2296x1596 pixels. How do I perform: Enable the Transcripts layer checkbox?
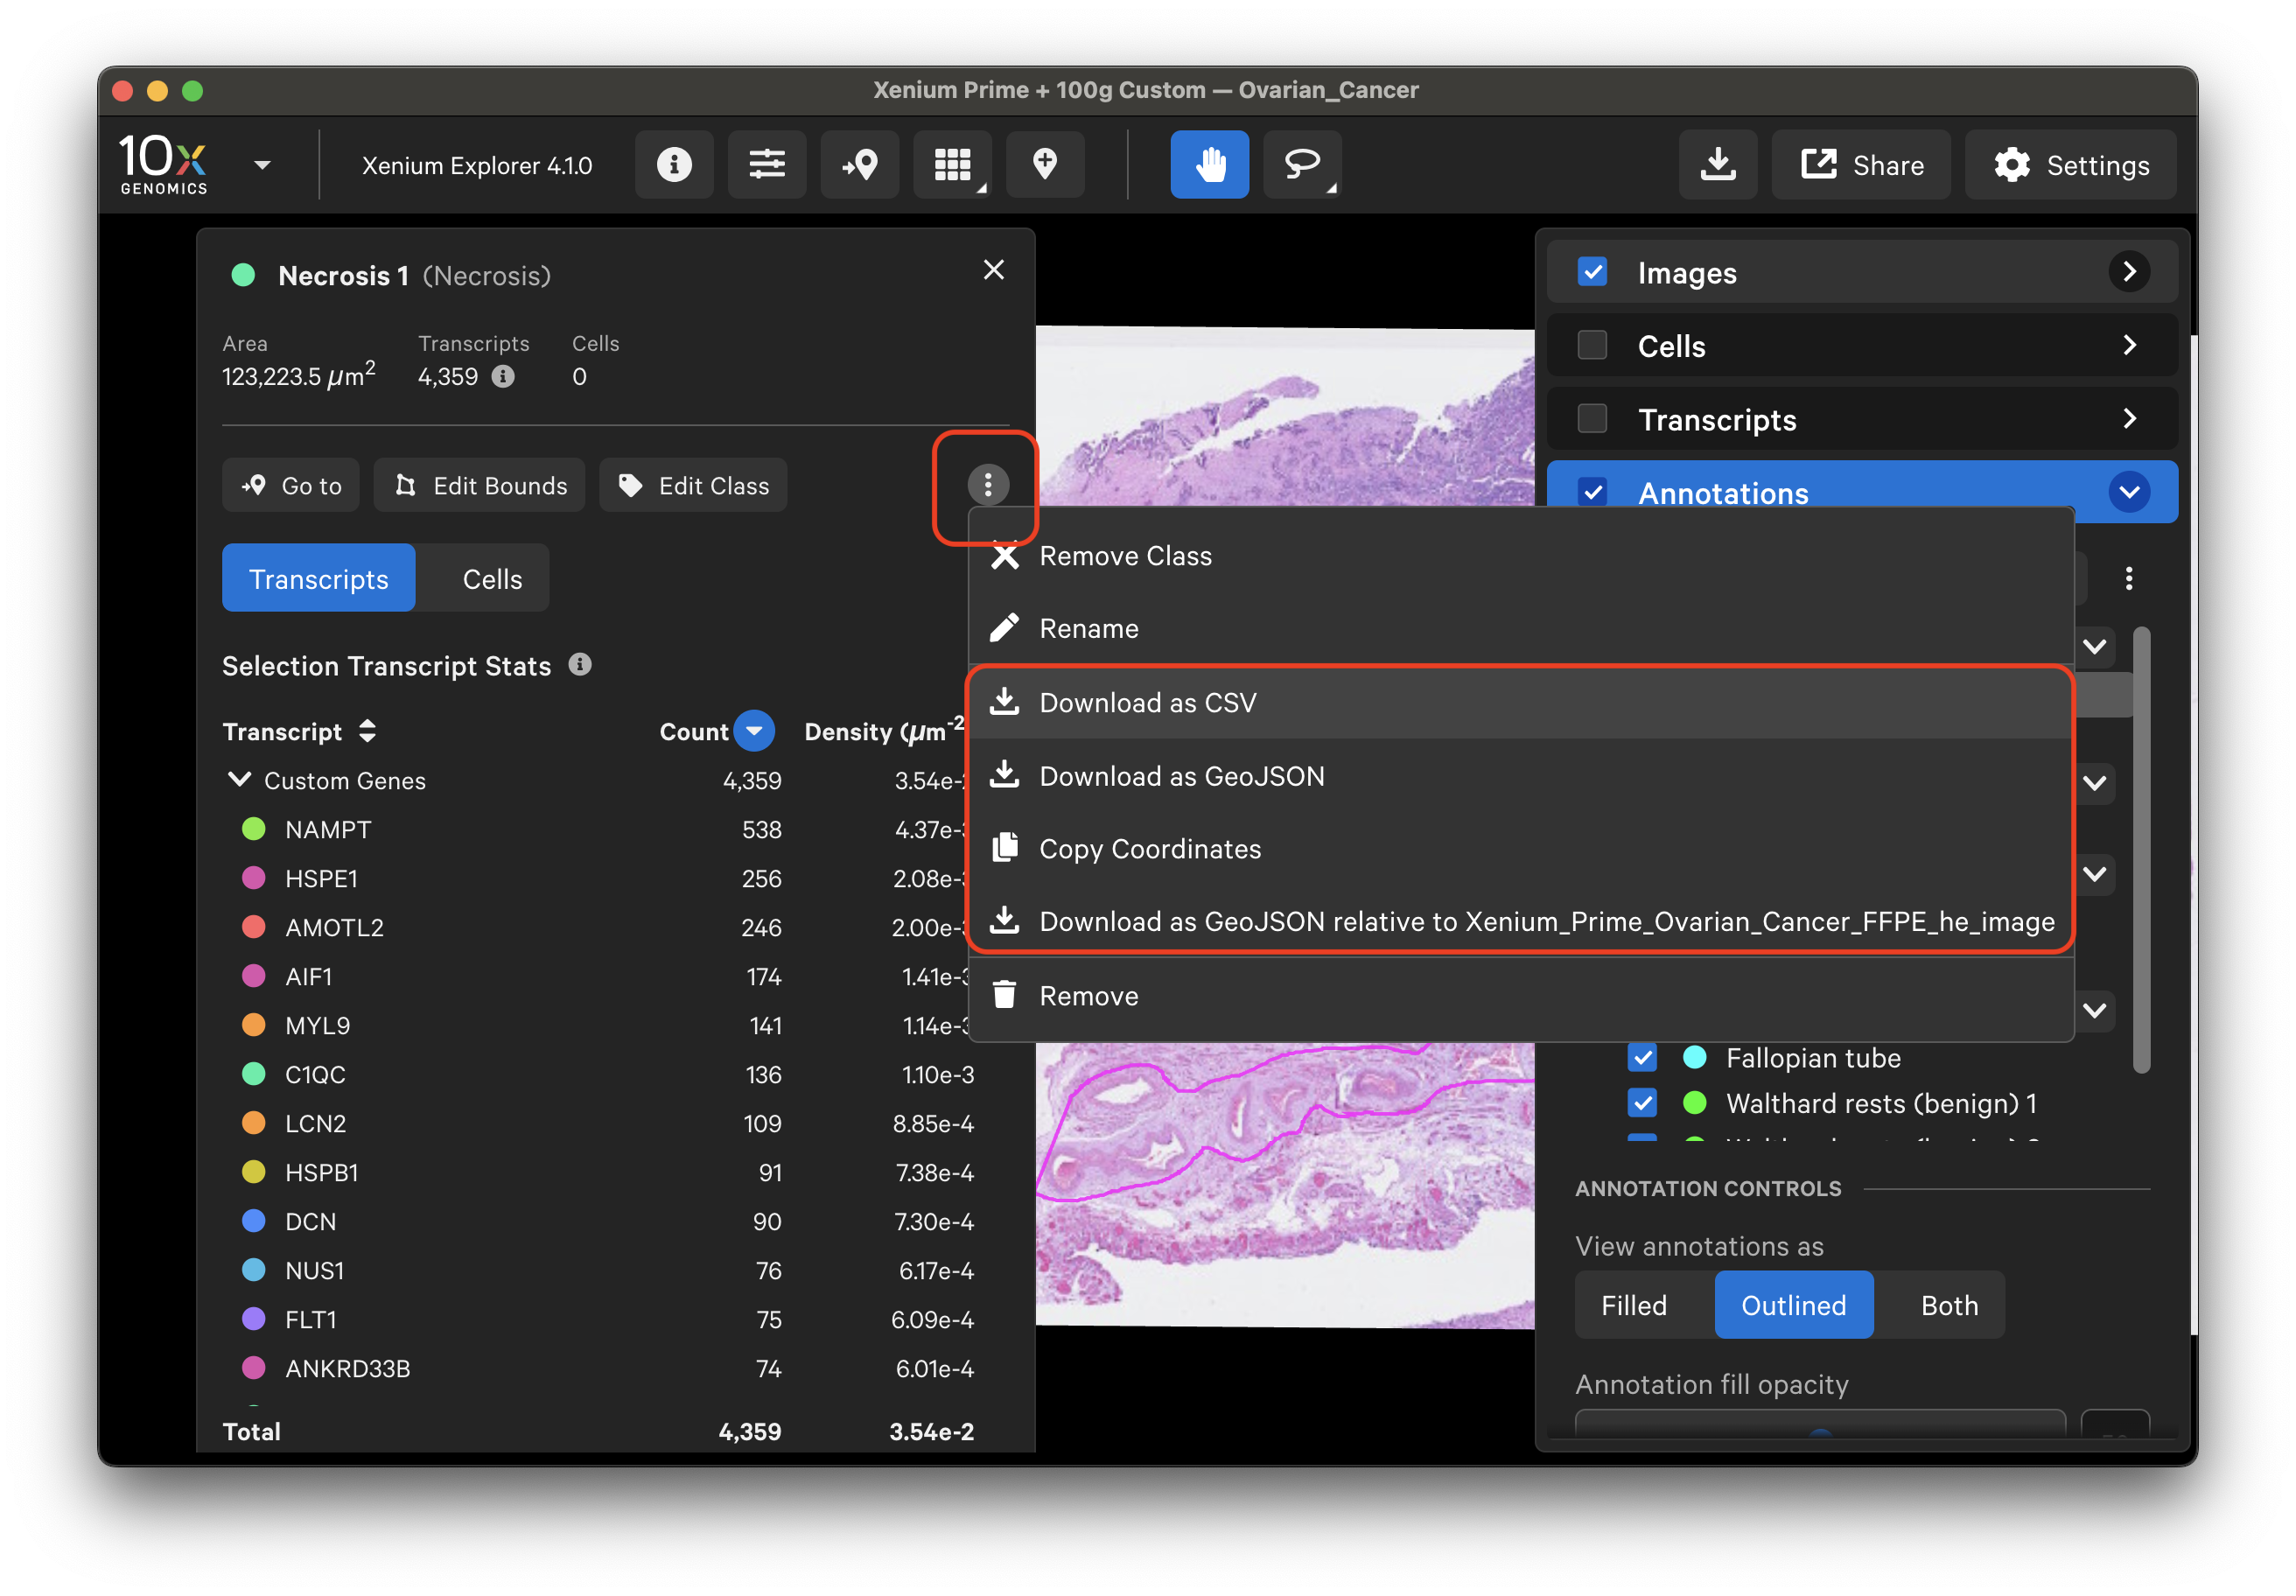tap(1592, 419)
